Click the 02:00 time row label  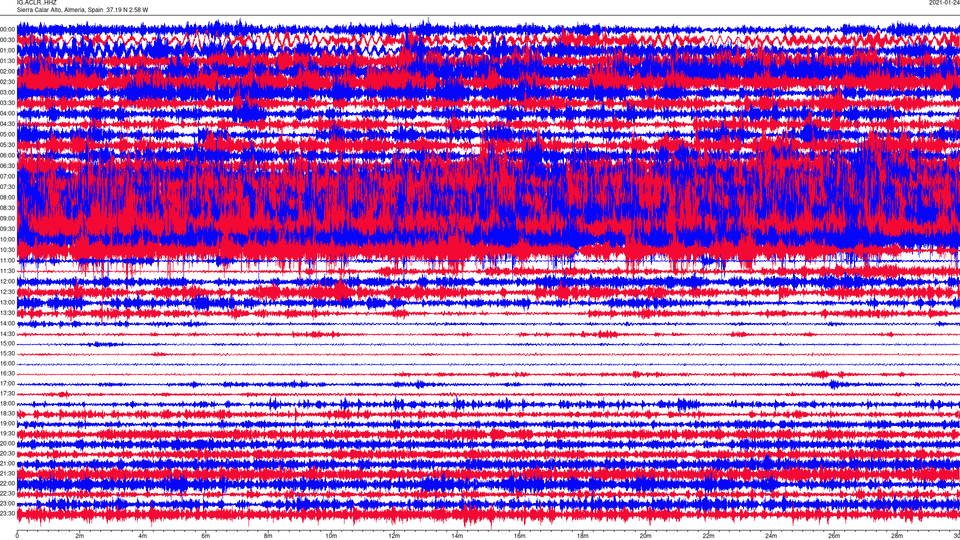8,72
